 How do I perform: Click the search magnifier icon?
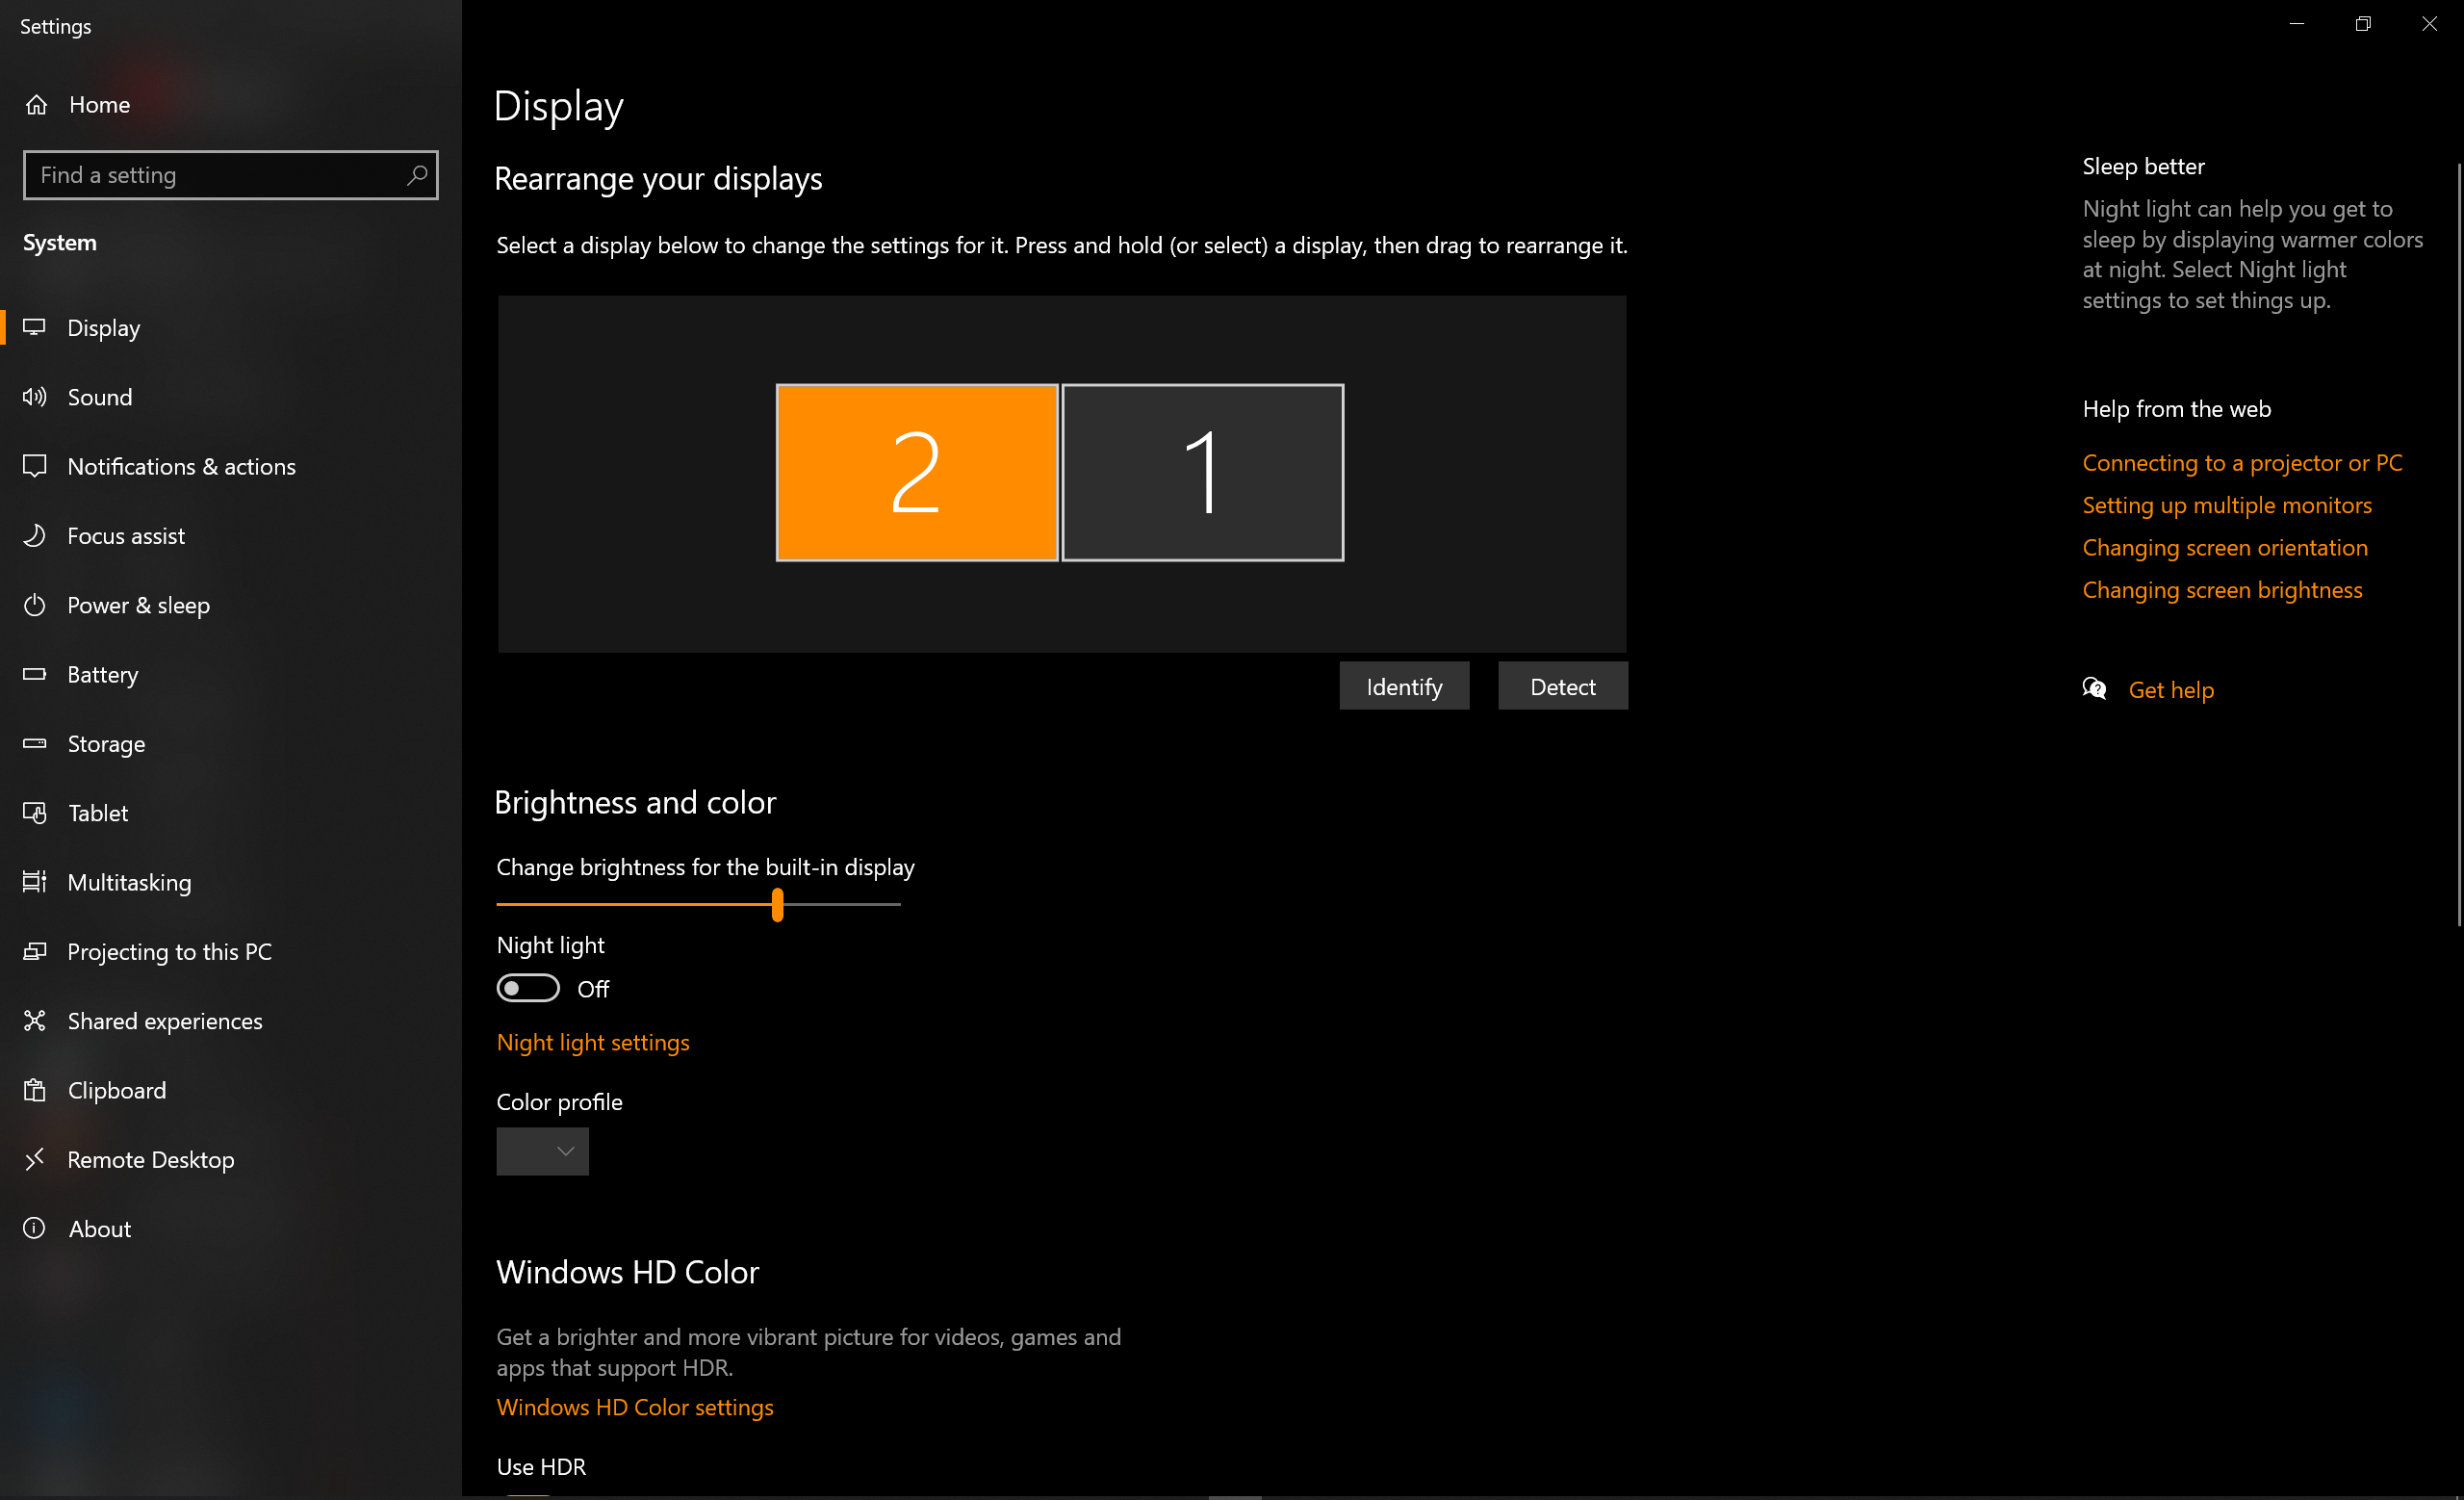click(417, 175)
